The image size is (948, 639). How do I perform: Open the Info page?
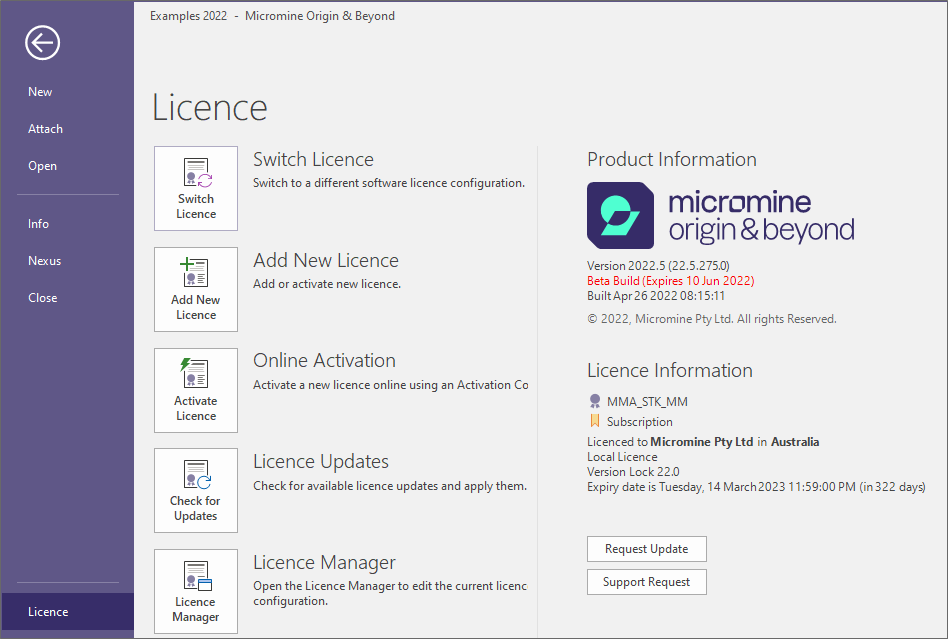tap(38, 224)
